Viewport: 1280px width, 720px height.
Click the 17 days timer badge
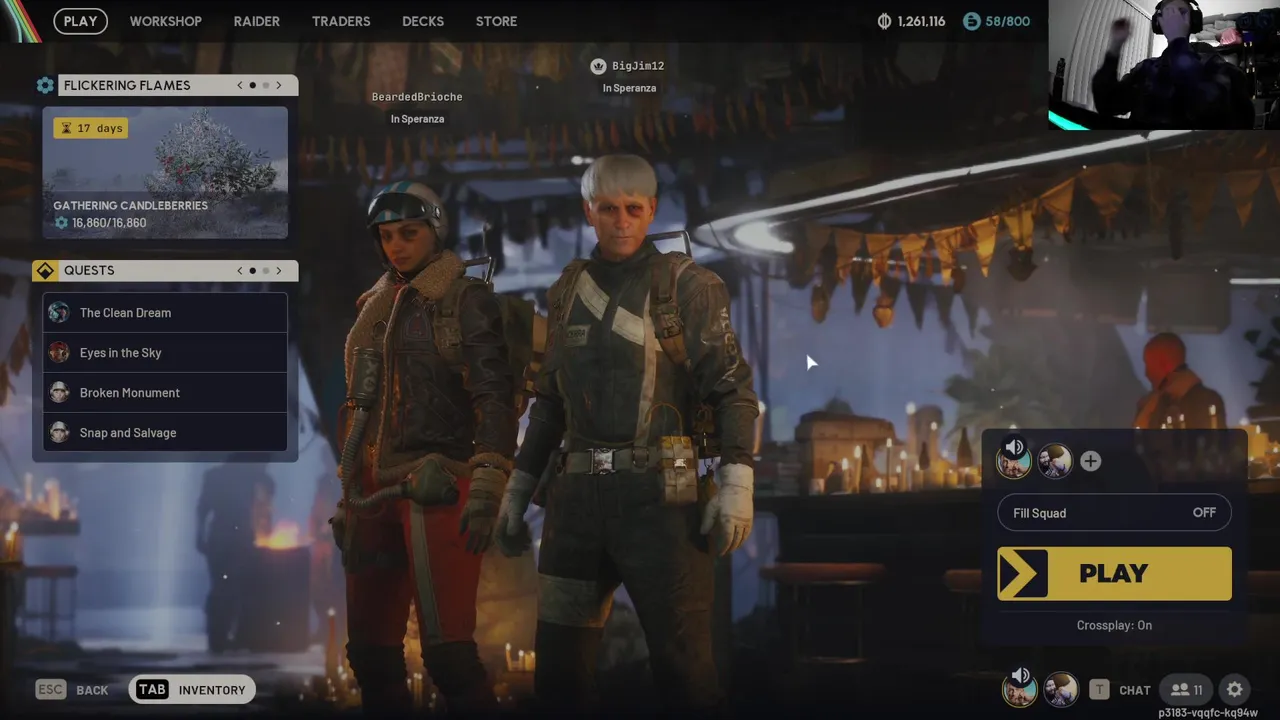tap(91, 128)
